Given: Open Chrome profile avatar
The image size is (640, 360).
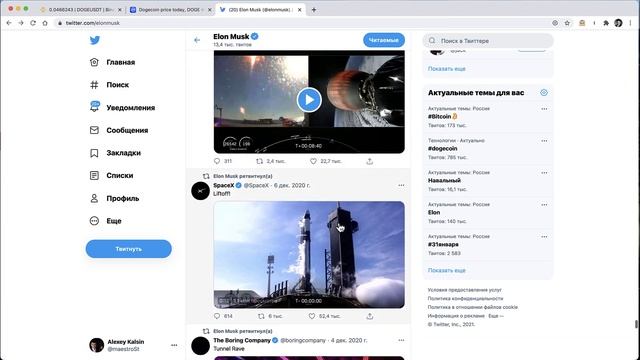Looking at the screenshot, I should pyautogui.click(x=618, y=23).
